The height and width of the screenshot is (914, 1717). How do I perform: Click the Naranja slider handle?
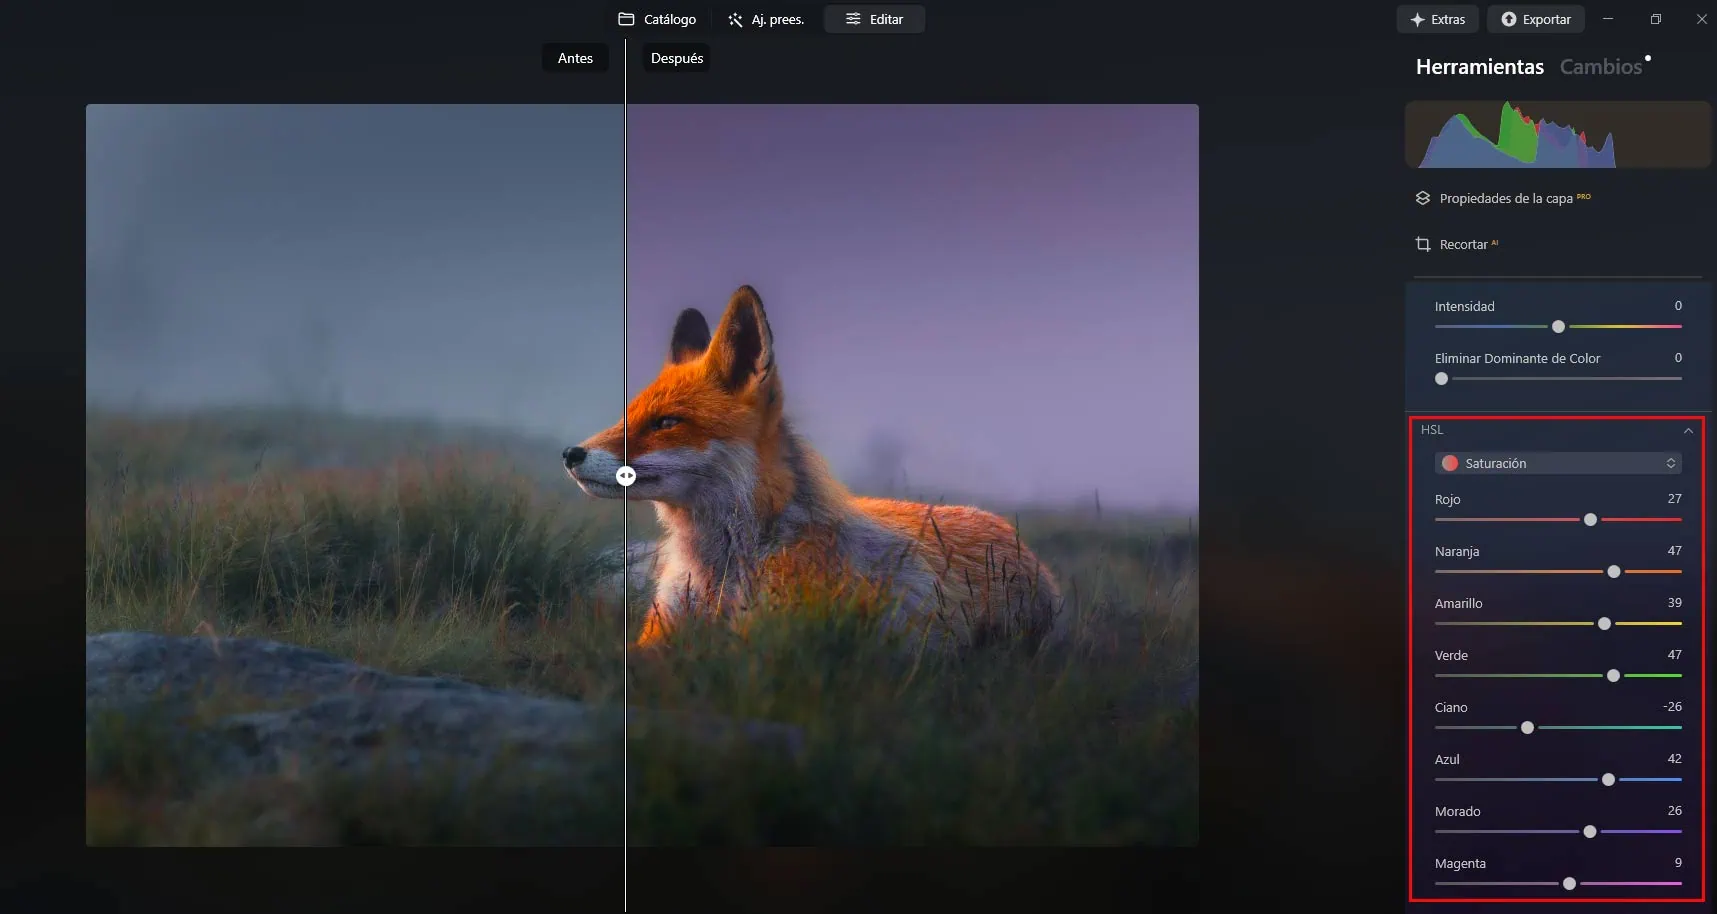[x=1613, y=572]
